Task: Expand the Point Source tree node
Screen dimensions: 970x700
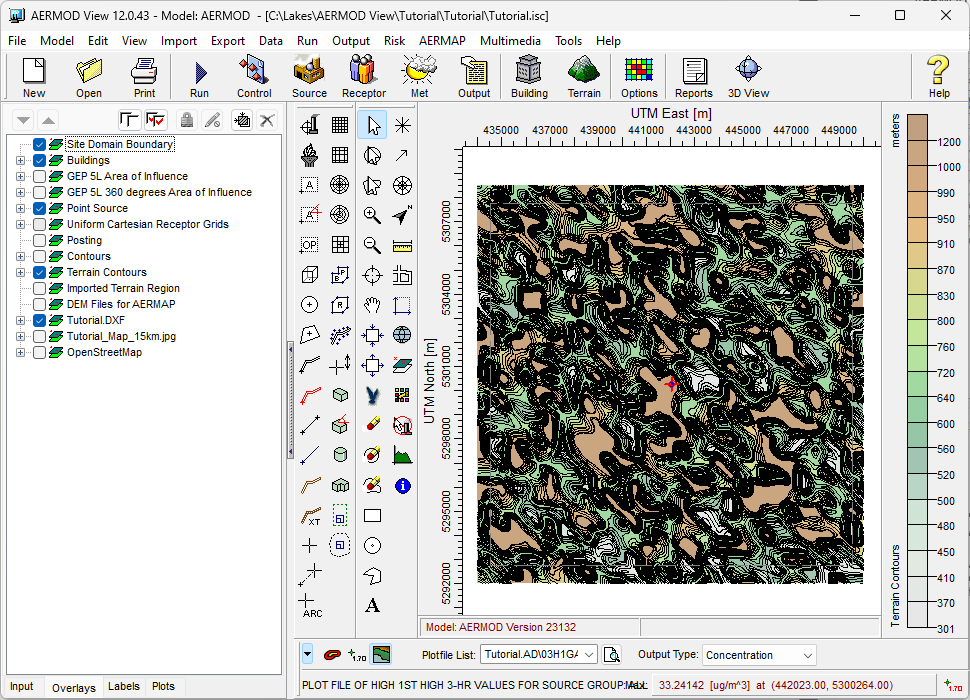Action: click(x=20, y=208)
